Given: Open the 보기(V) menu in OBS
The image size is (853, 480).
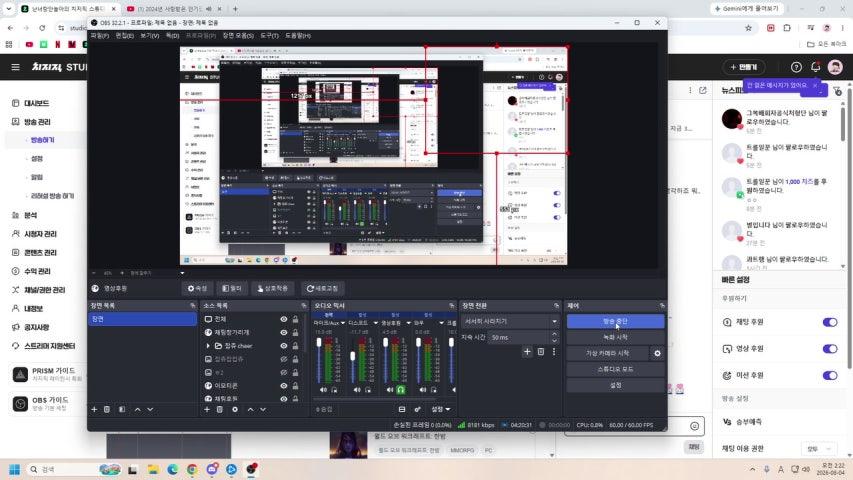Looking at the screenshot, I should tap(150, 35).
